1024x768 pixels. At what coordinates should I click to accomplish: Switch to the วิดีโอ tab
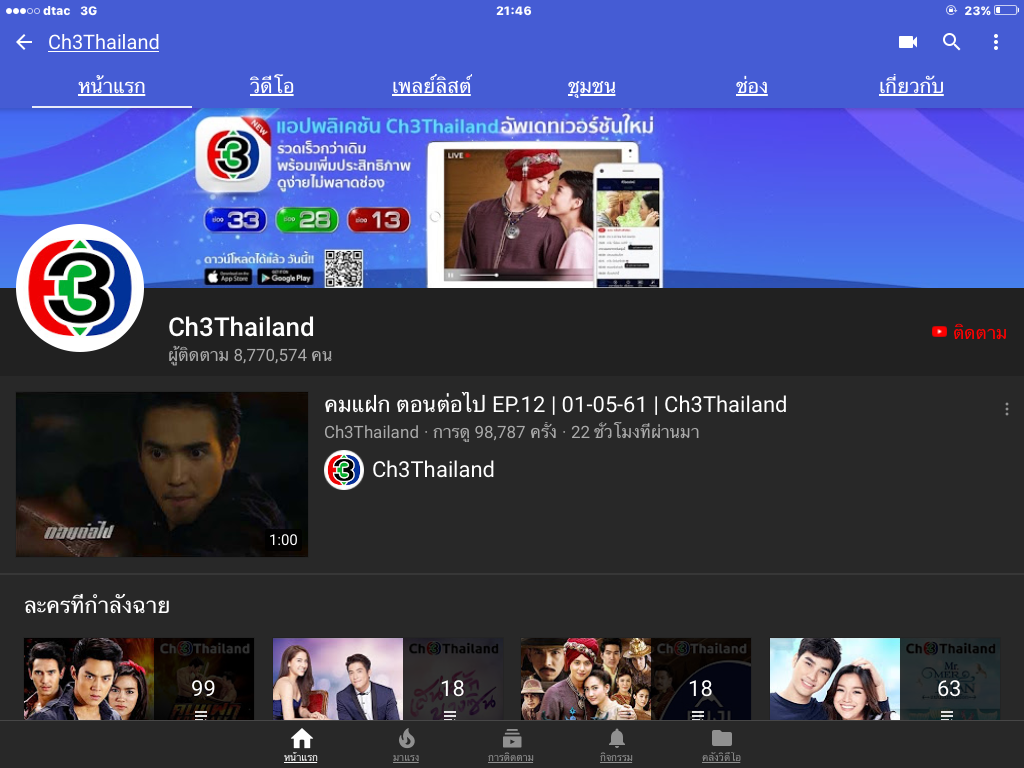pyautogui.click(x=272, y=86)
